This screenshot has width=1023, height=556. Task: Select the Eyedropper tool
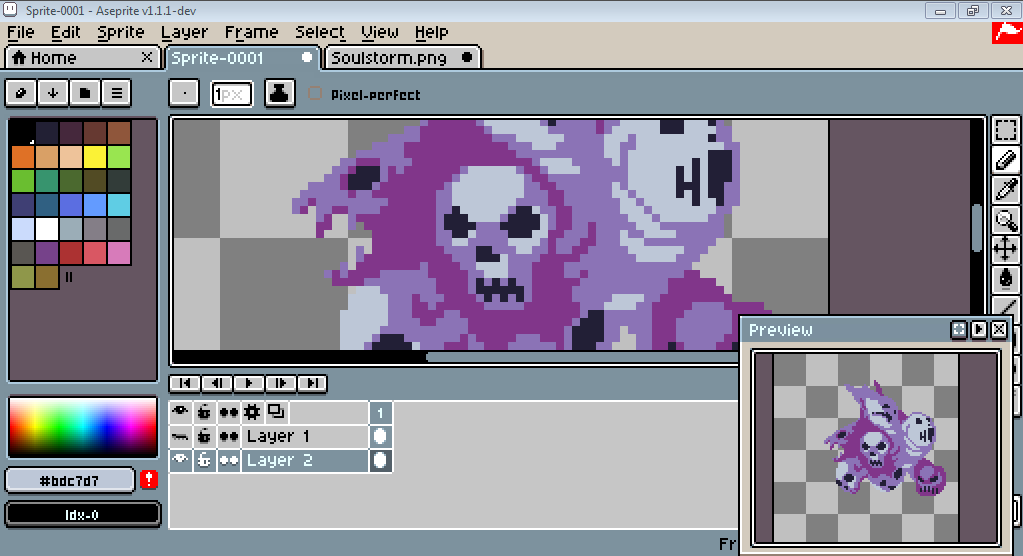(1005, 190)
